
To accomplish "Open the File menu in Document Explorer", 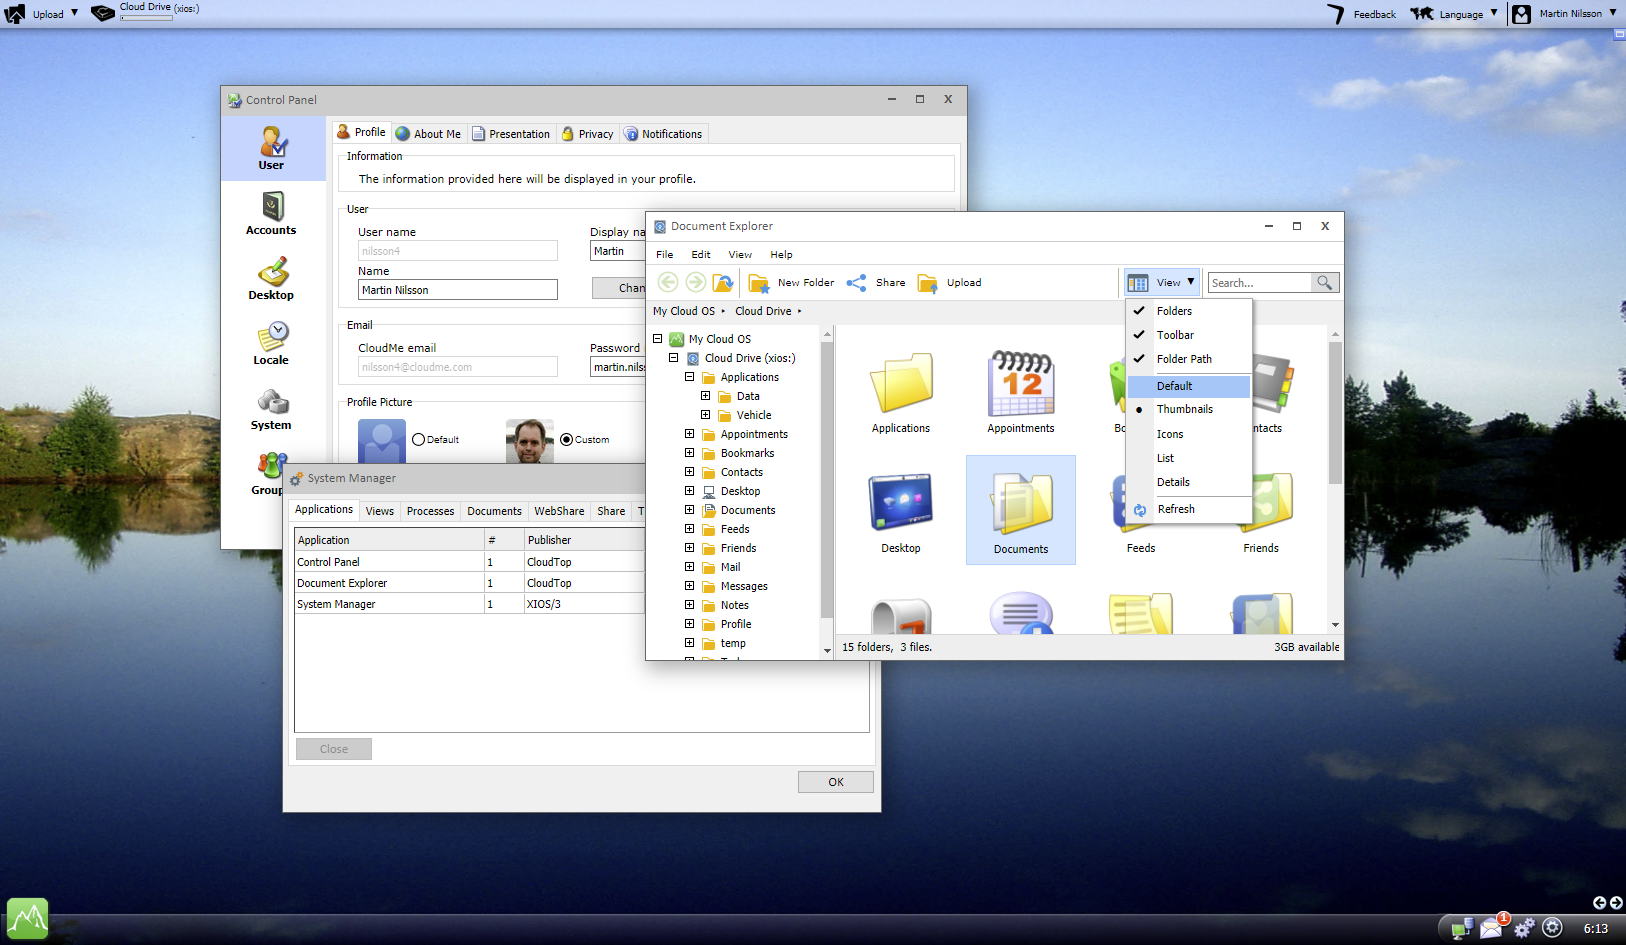I will 665,255.
